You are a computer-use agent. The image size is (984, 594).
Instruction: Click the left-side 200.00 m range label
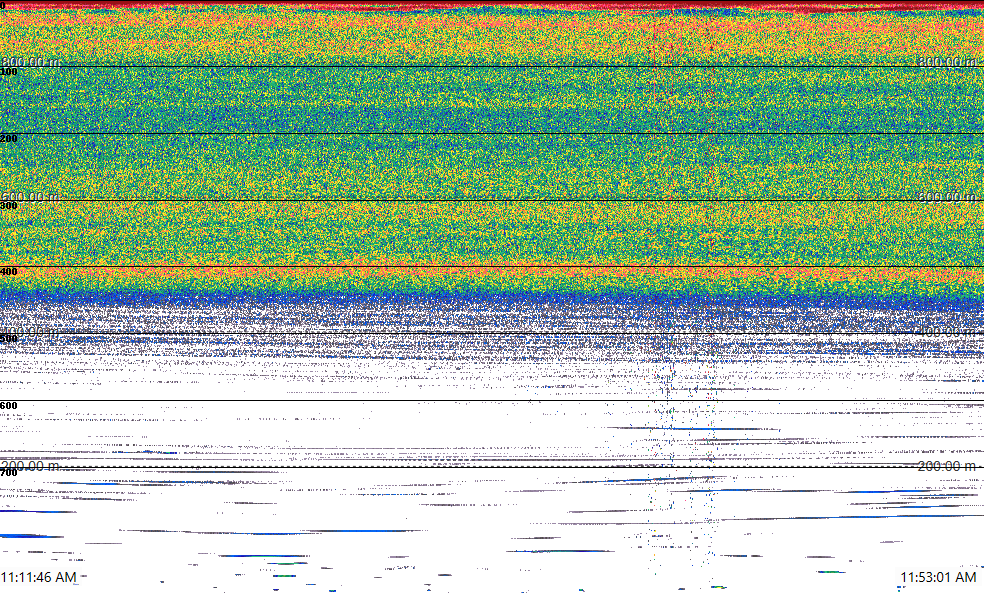30,466
